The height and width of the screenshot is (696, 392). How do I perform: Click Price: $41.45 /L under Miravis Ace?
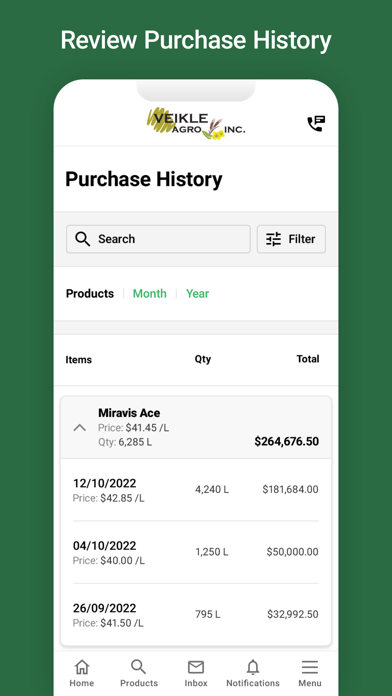(x=134, y=428)
